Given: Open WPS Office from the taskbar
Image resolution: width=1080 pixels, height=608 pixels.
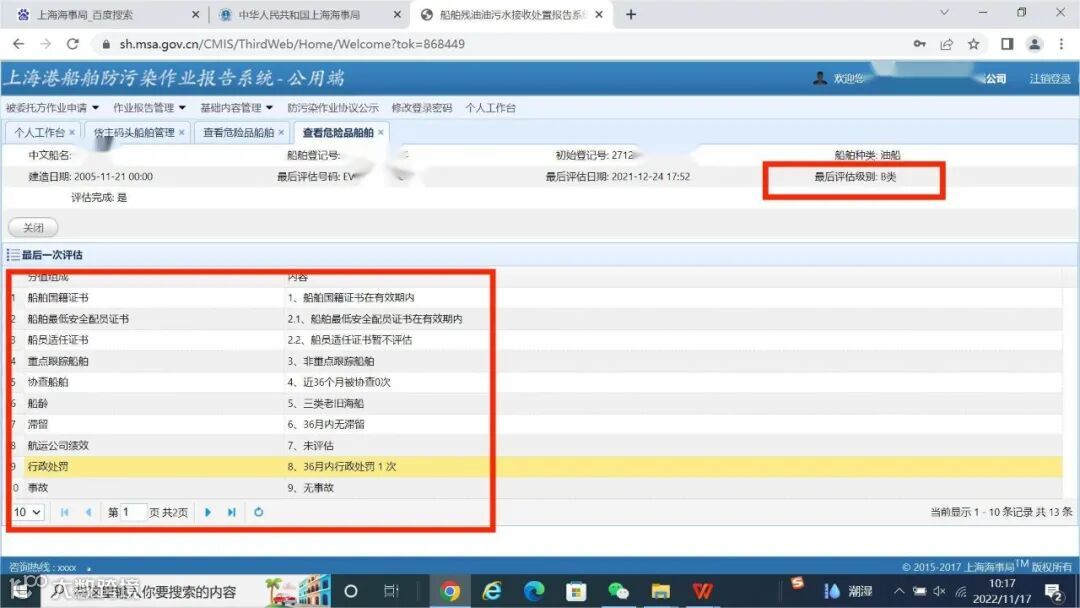Looking at the screenshot, I should click(x=703, y=591).
